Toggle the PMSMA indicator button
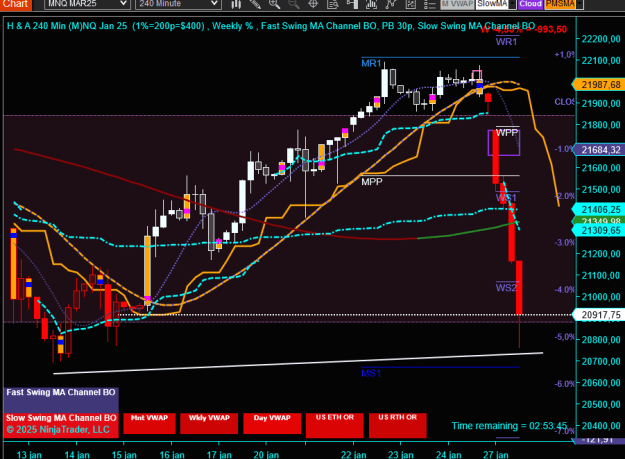 pos(560,4)
